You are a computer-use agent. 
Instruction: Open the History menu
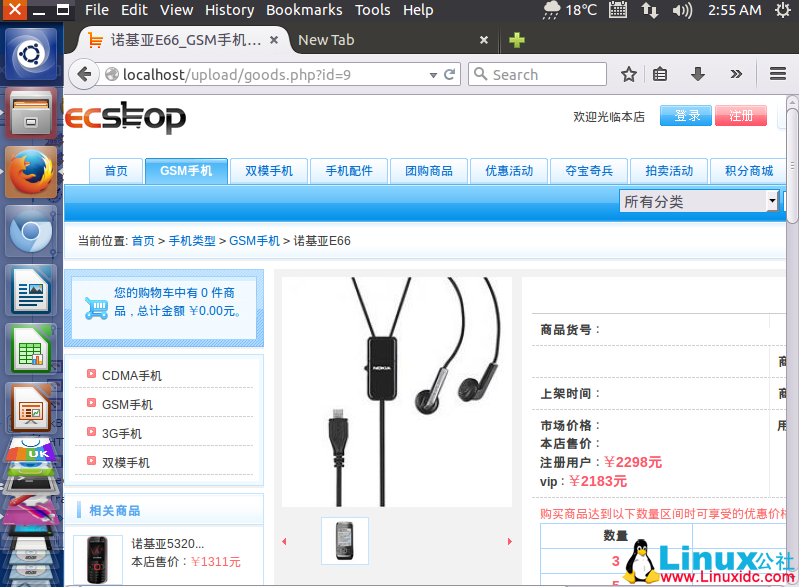click(229, 10)
